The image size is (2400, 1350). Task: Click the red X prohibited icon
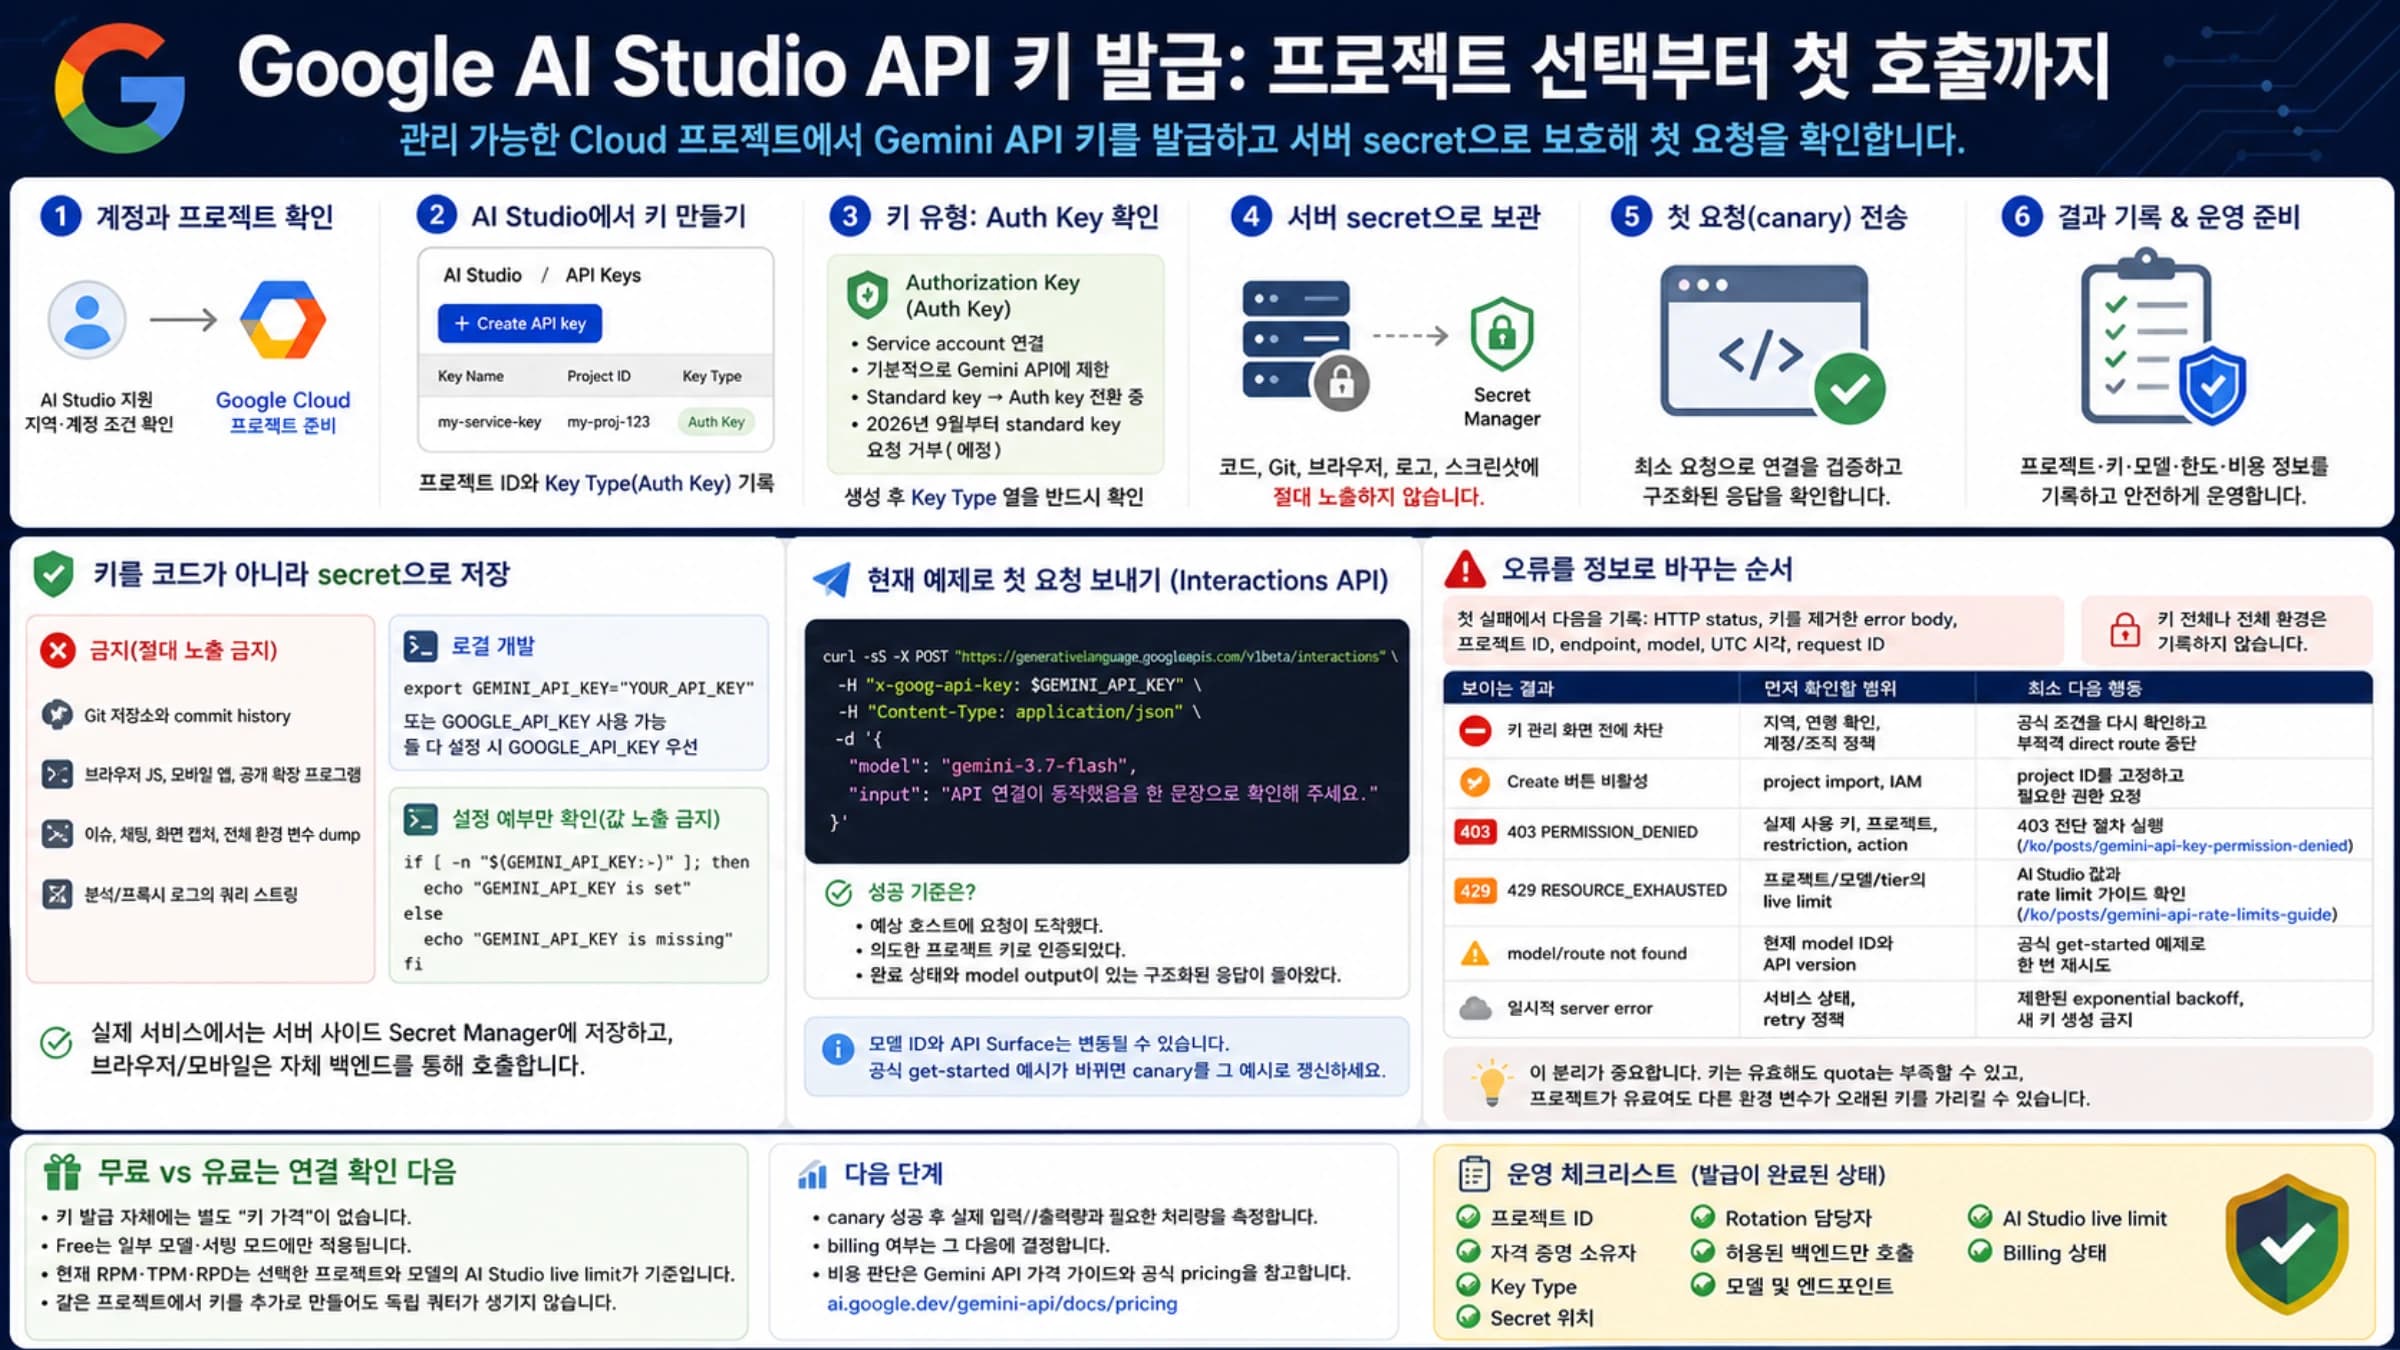pos(58,650)
